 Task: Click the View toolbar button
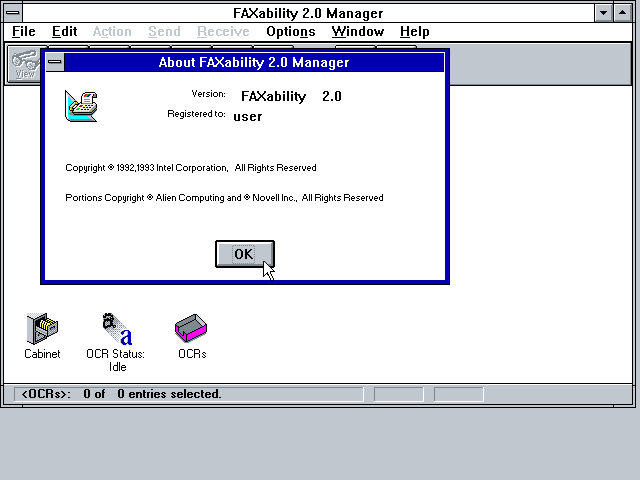(x=24, y=64)
